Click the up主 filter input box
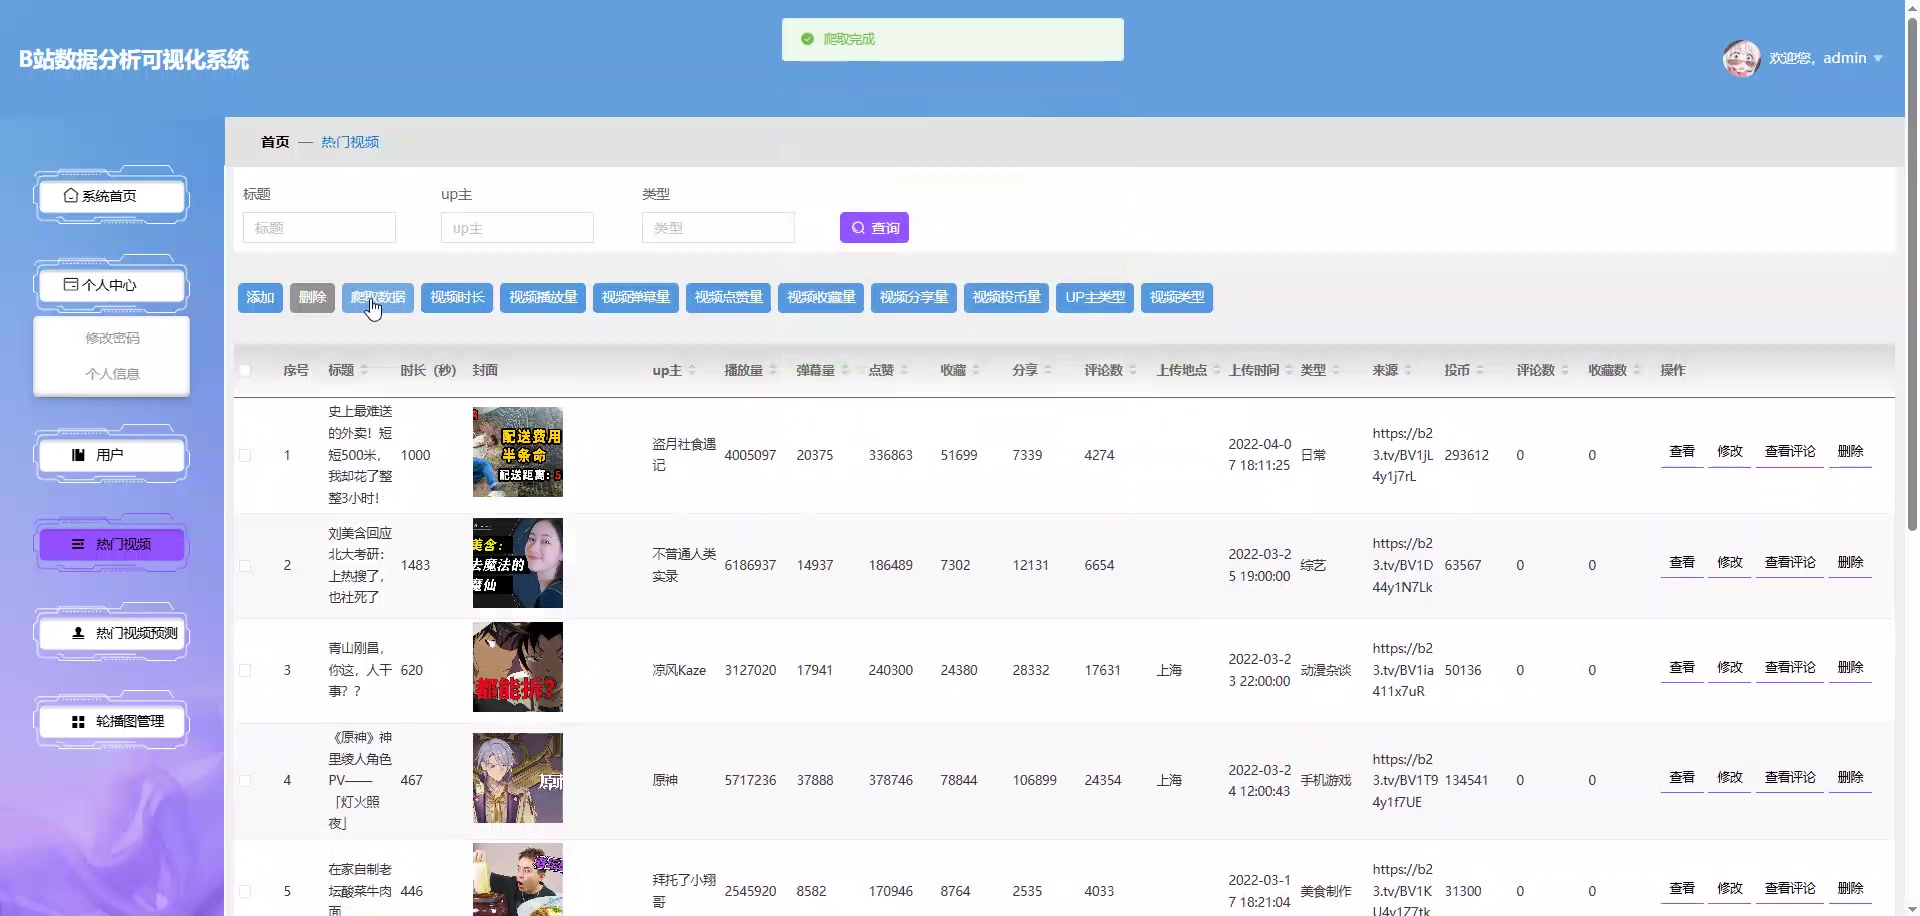 point(517,228)
